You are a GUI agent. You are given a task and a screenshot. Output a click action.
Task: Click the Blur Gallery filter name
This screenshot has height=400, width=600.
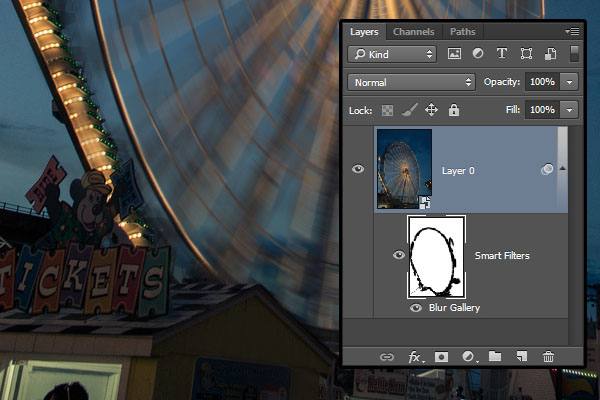(x=454, y=308)
